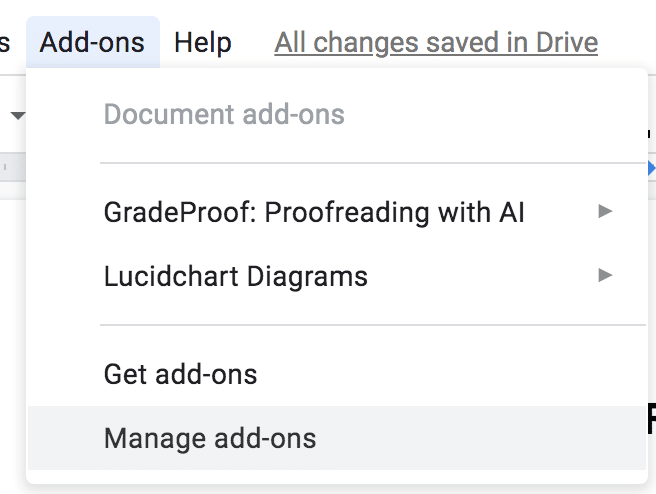The height and width of the screenshot is (494, 656).
Task: Expand the GradeProof submenu arrow
Action: (605, 211)
